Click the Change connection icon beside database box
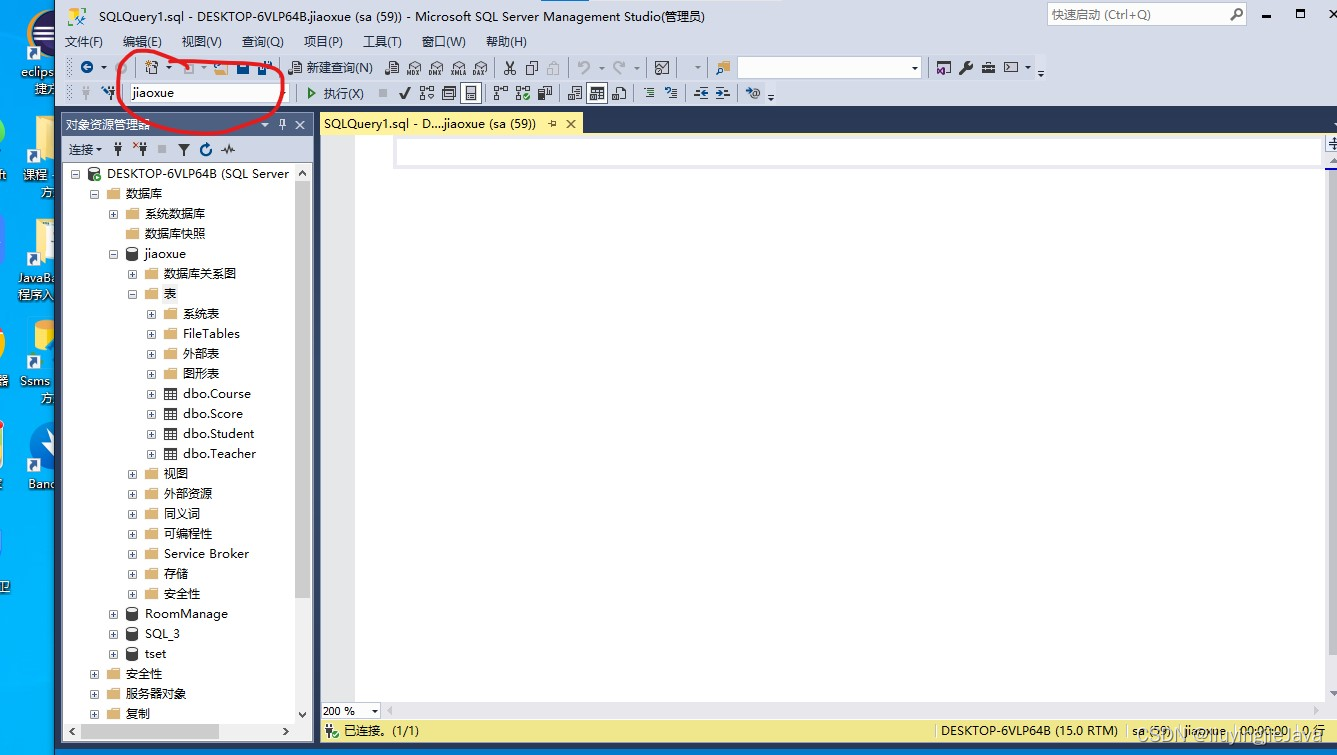 [x=109, y=93]
